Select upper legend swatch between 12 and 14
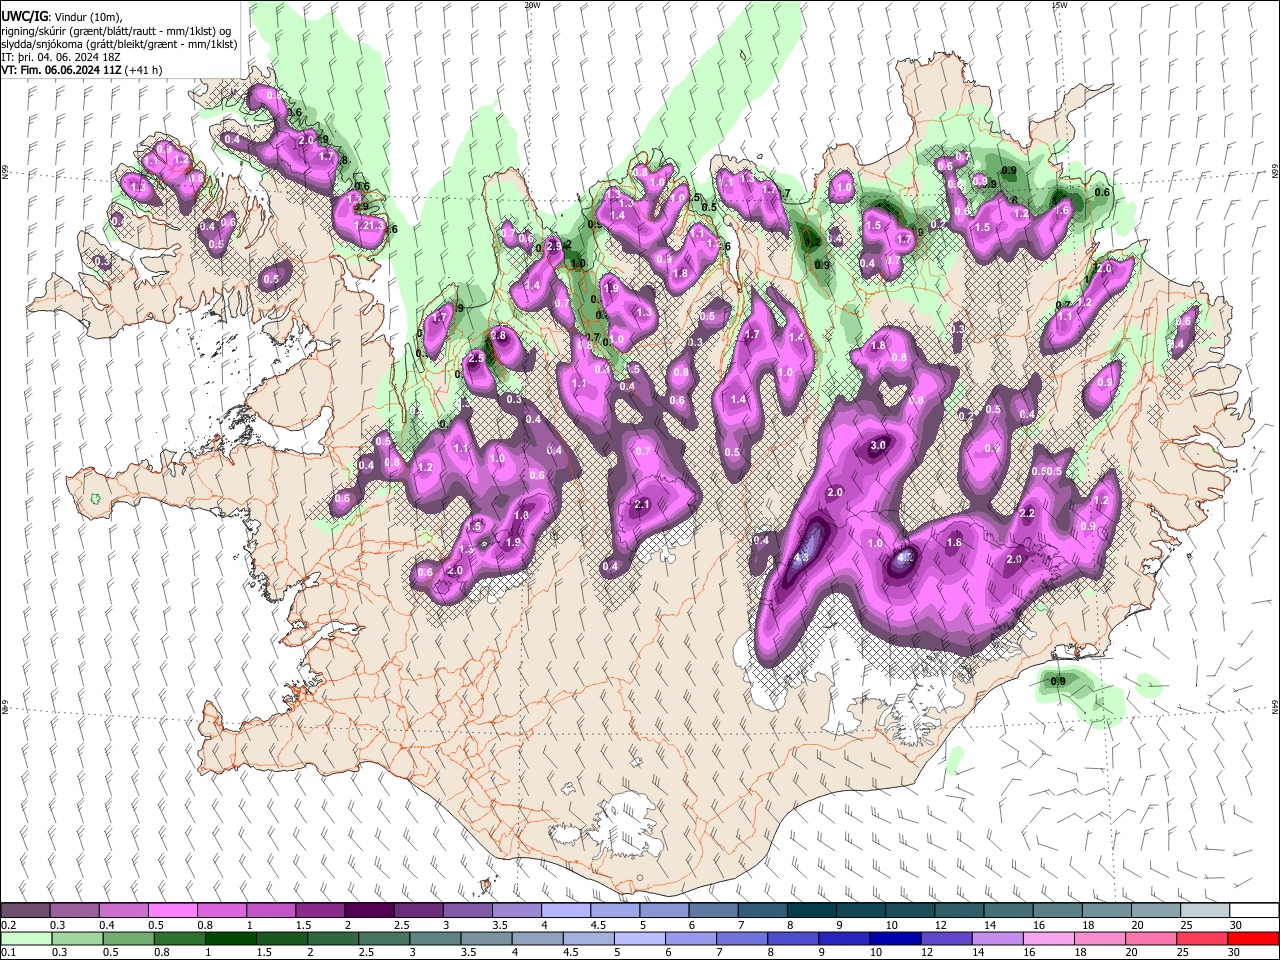The height and width of the screenshot is (960, 1280). pos(959,910)
